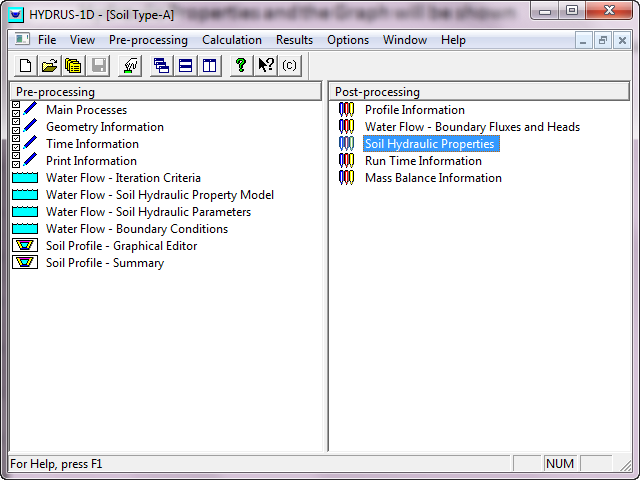The image size is (640, 480).
Task: Click the Cascade windows toolbar icon
Action: (x=161, y=66)
